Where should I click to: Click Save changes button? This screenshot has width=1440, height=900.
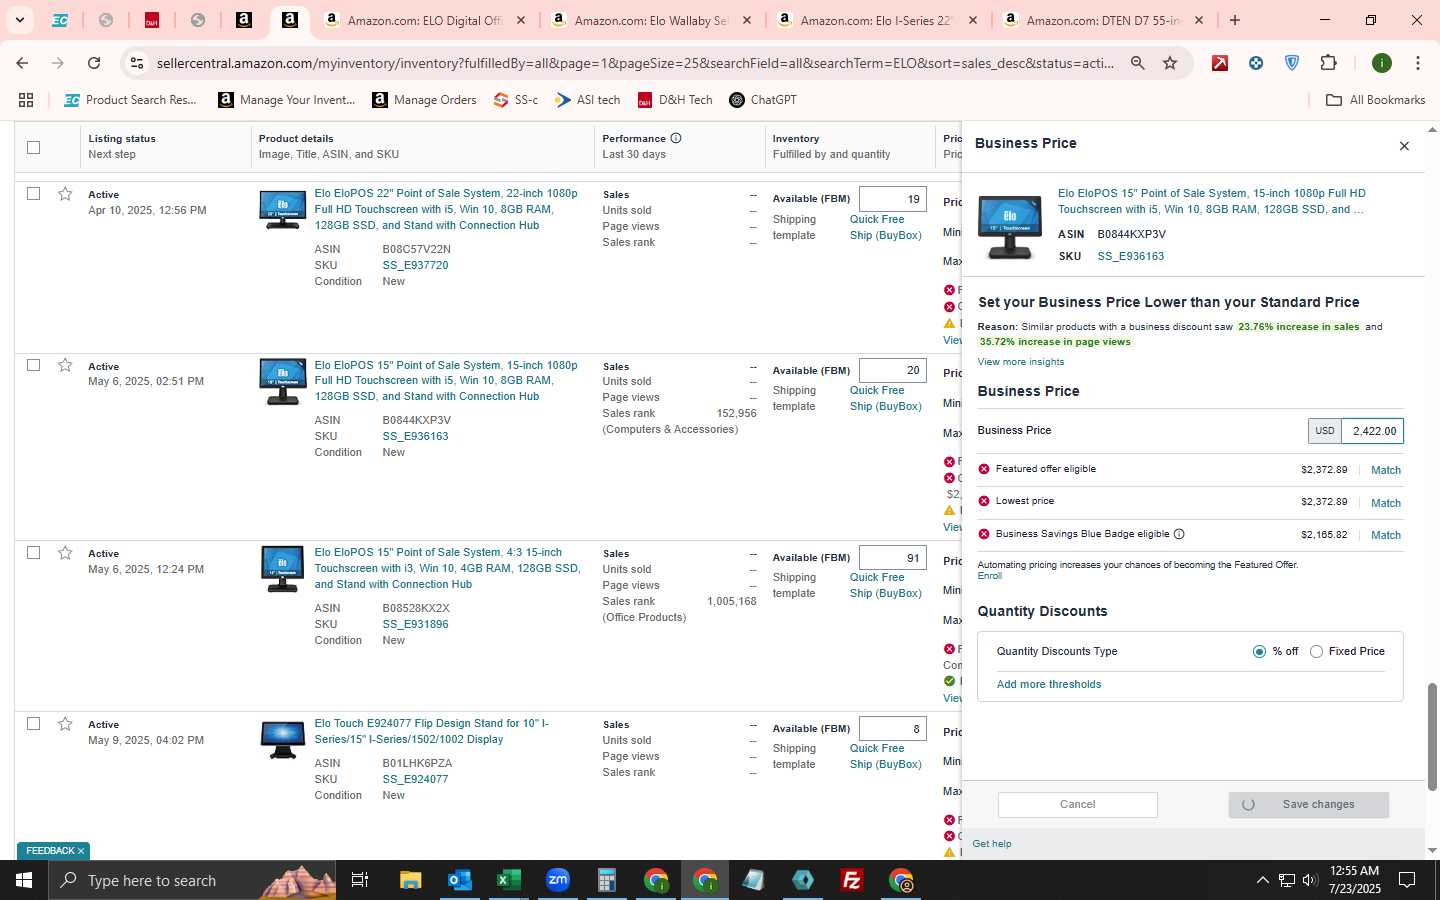[1308, 804]
